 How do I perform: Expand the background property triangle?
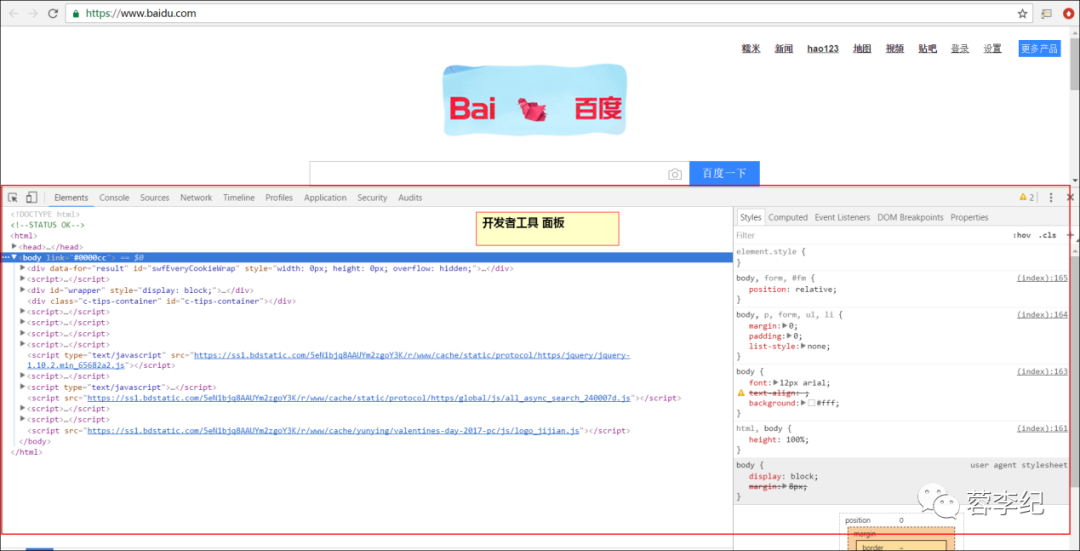[803, 403]
